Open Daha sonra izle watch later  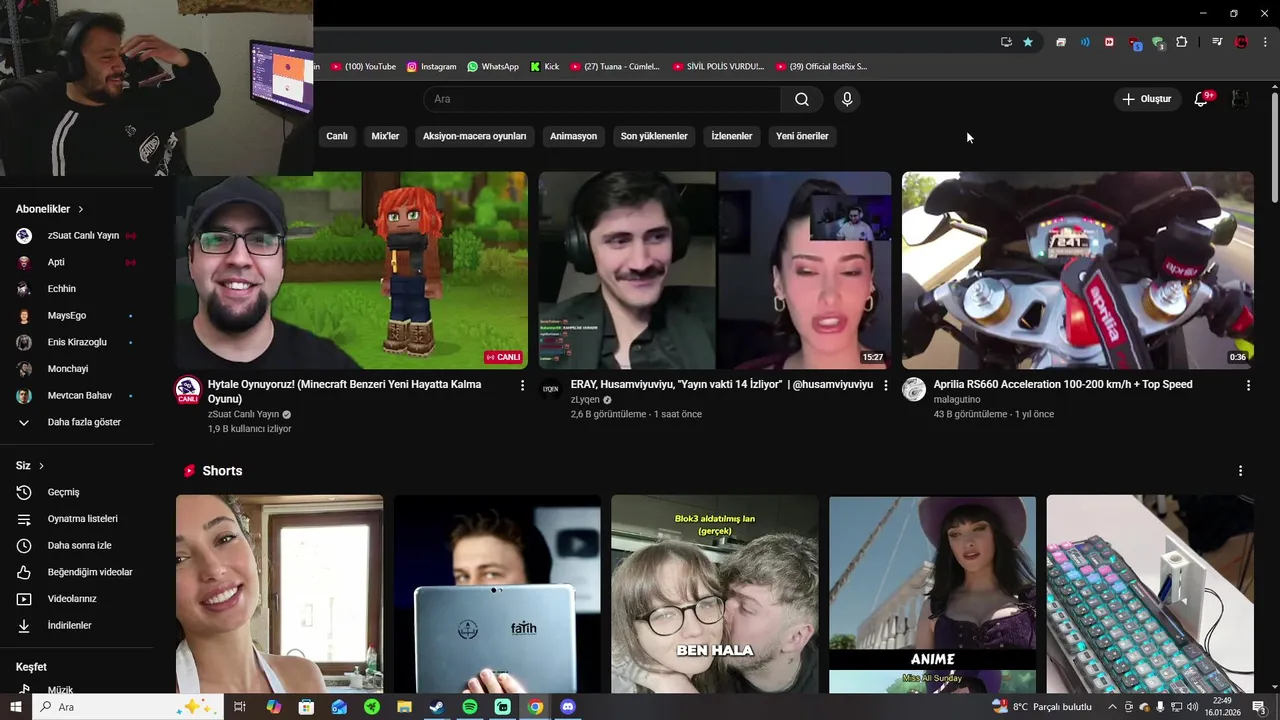click(77, 545)
